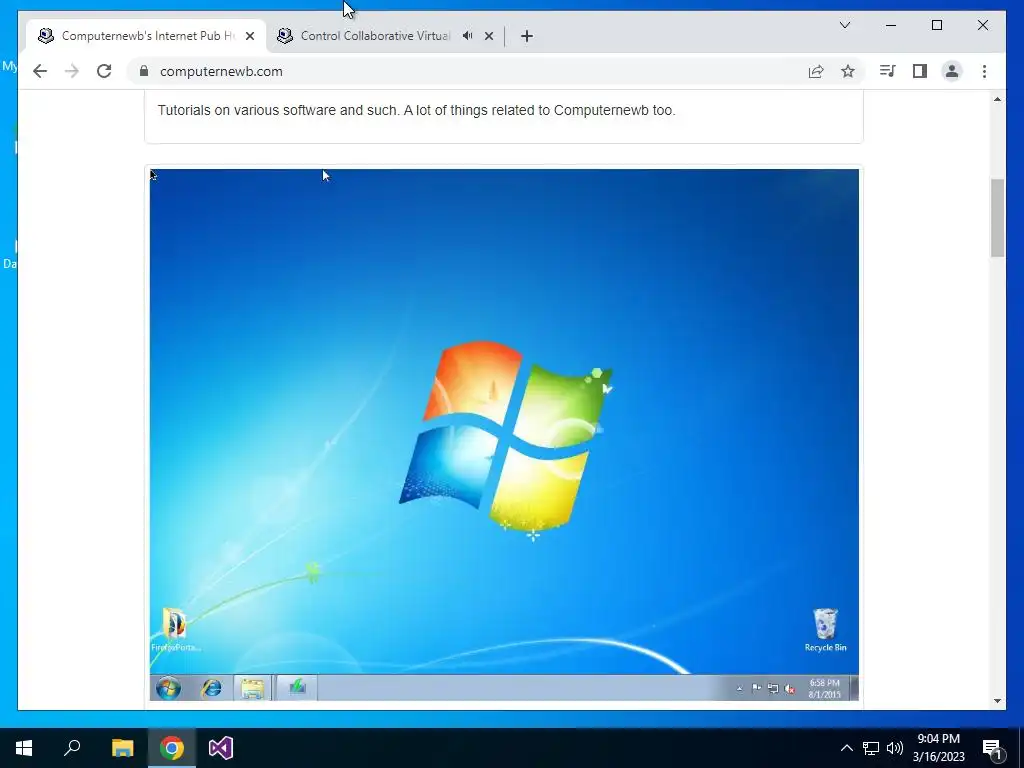
Task: Click the vertical scrollbar thumb
Action: [x=997, y=217]
